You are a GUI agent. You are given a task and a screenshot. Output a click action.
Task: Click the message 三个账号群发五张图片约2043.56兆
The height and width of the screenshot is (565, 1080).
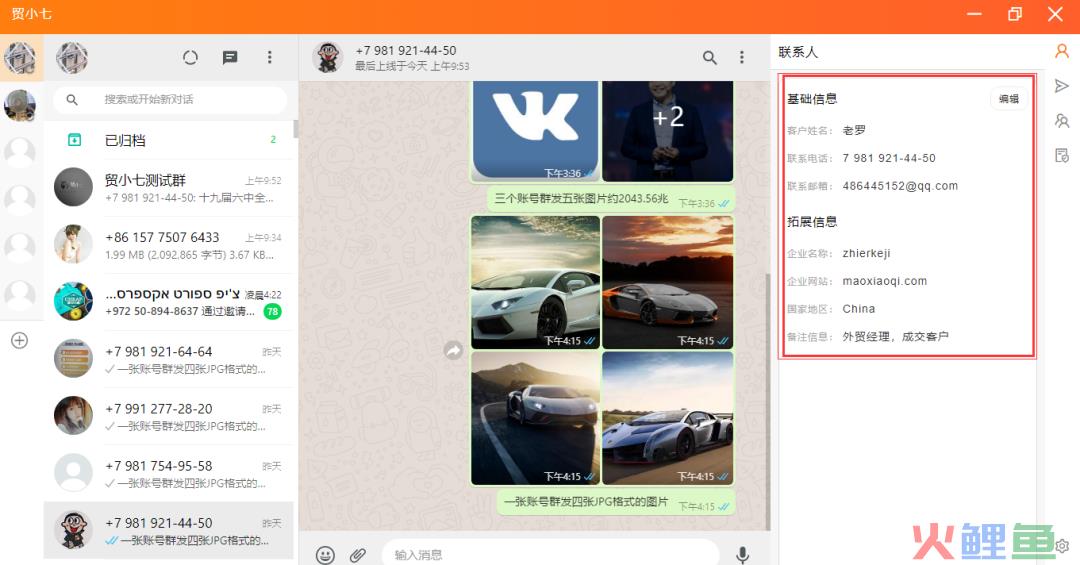tap(581, 198)
